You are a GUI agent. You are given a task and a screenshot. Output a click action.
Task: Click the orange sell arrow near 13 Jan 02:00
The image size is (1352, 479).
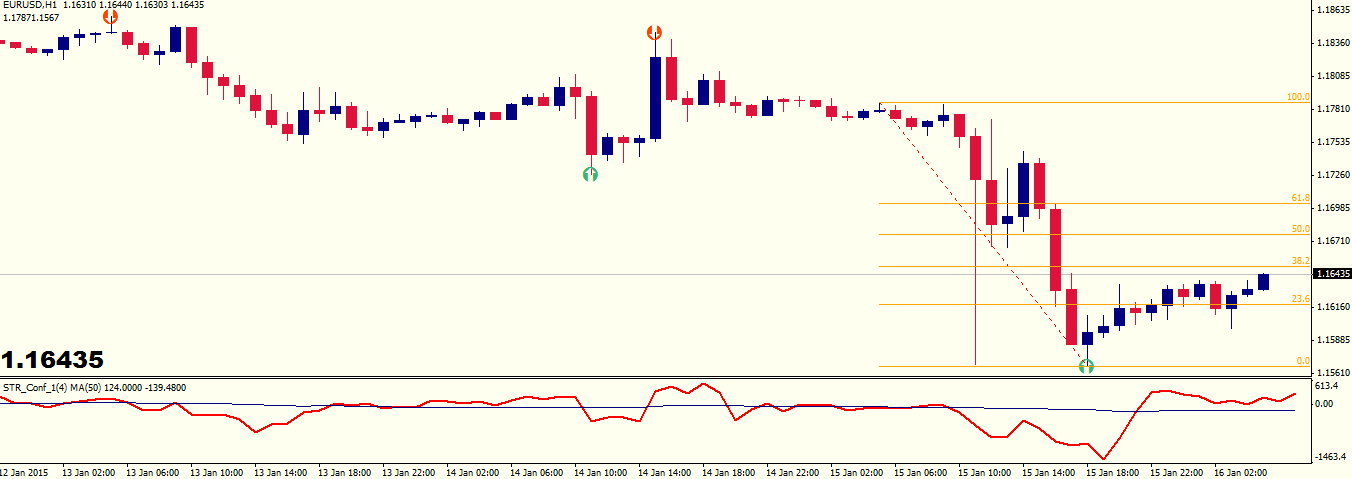[x=110, y=17]
